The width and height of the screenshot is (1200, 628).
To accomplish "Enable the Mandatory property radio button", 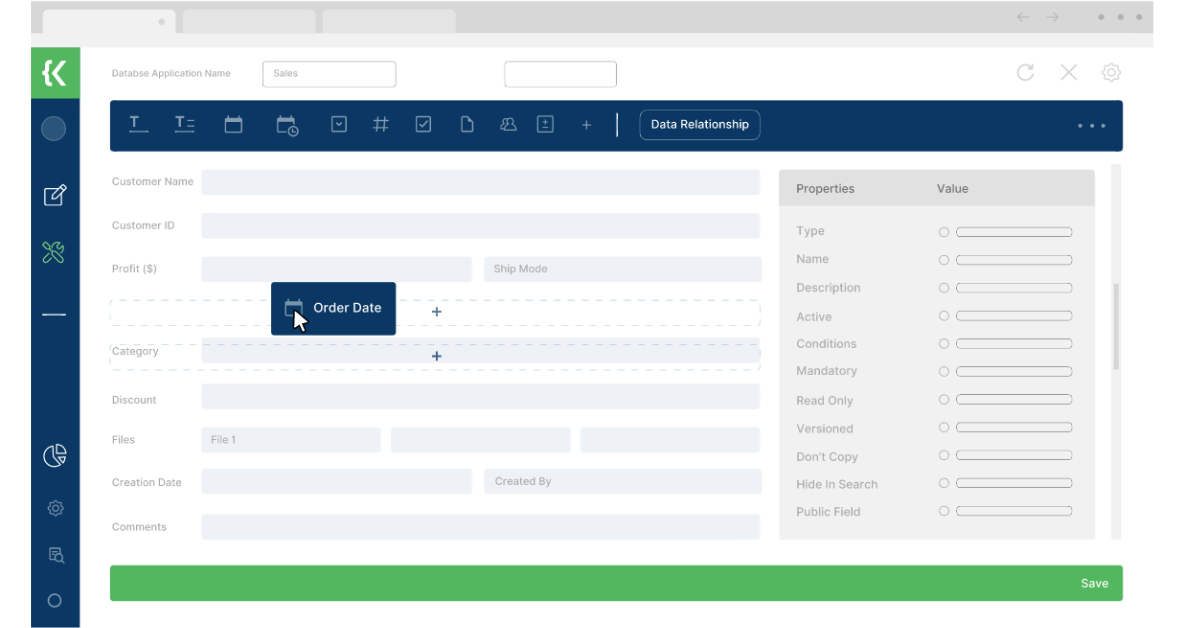I will [x=943, y=371].
